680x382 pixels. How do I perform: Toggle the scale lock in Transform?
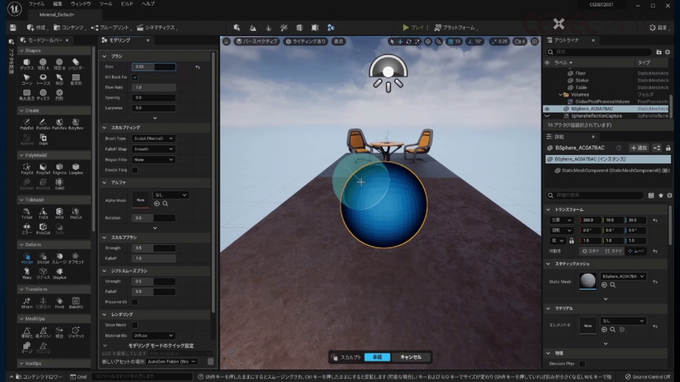(572, 241)
